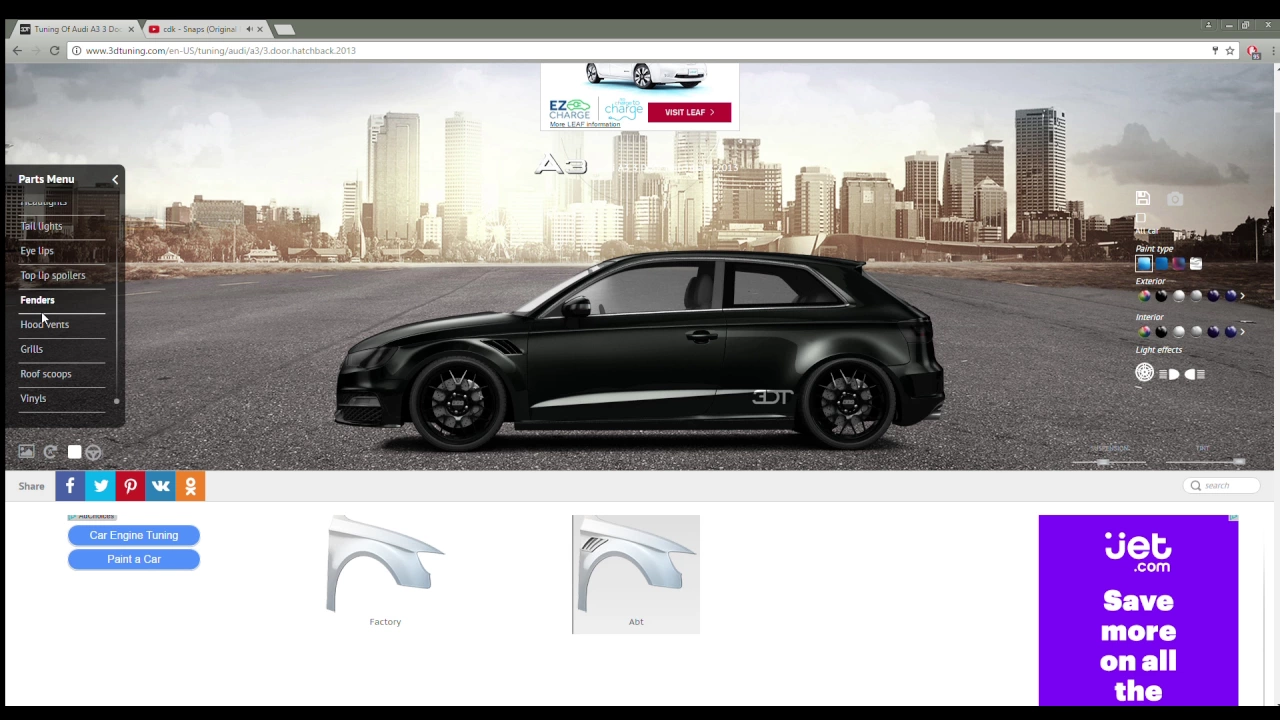Close the Tuning Of Audi A3 tab
Viewport: 1280px width, 720px height.
(131, 29)
